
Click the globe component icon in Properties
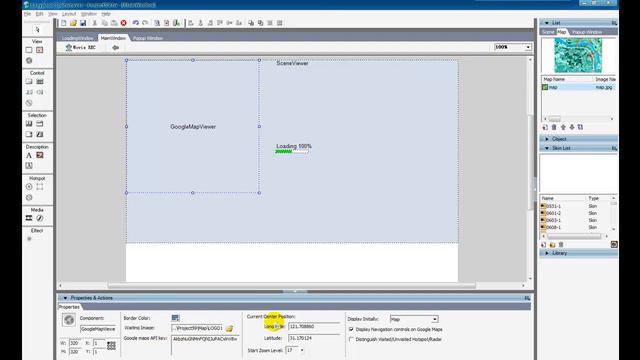pos(69,320)
